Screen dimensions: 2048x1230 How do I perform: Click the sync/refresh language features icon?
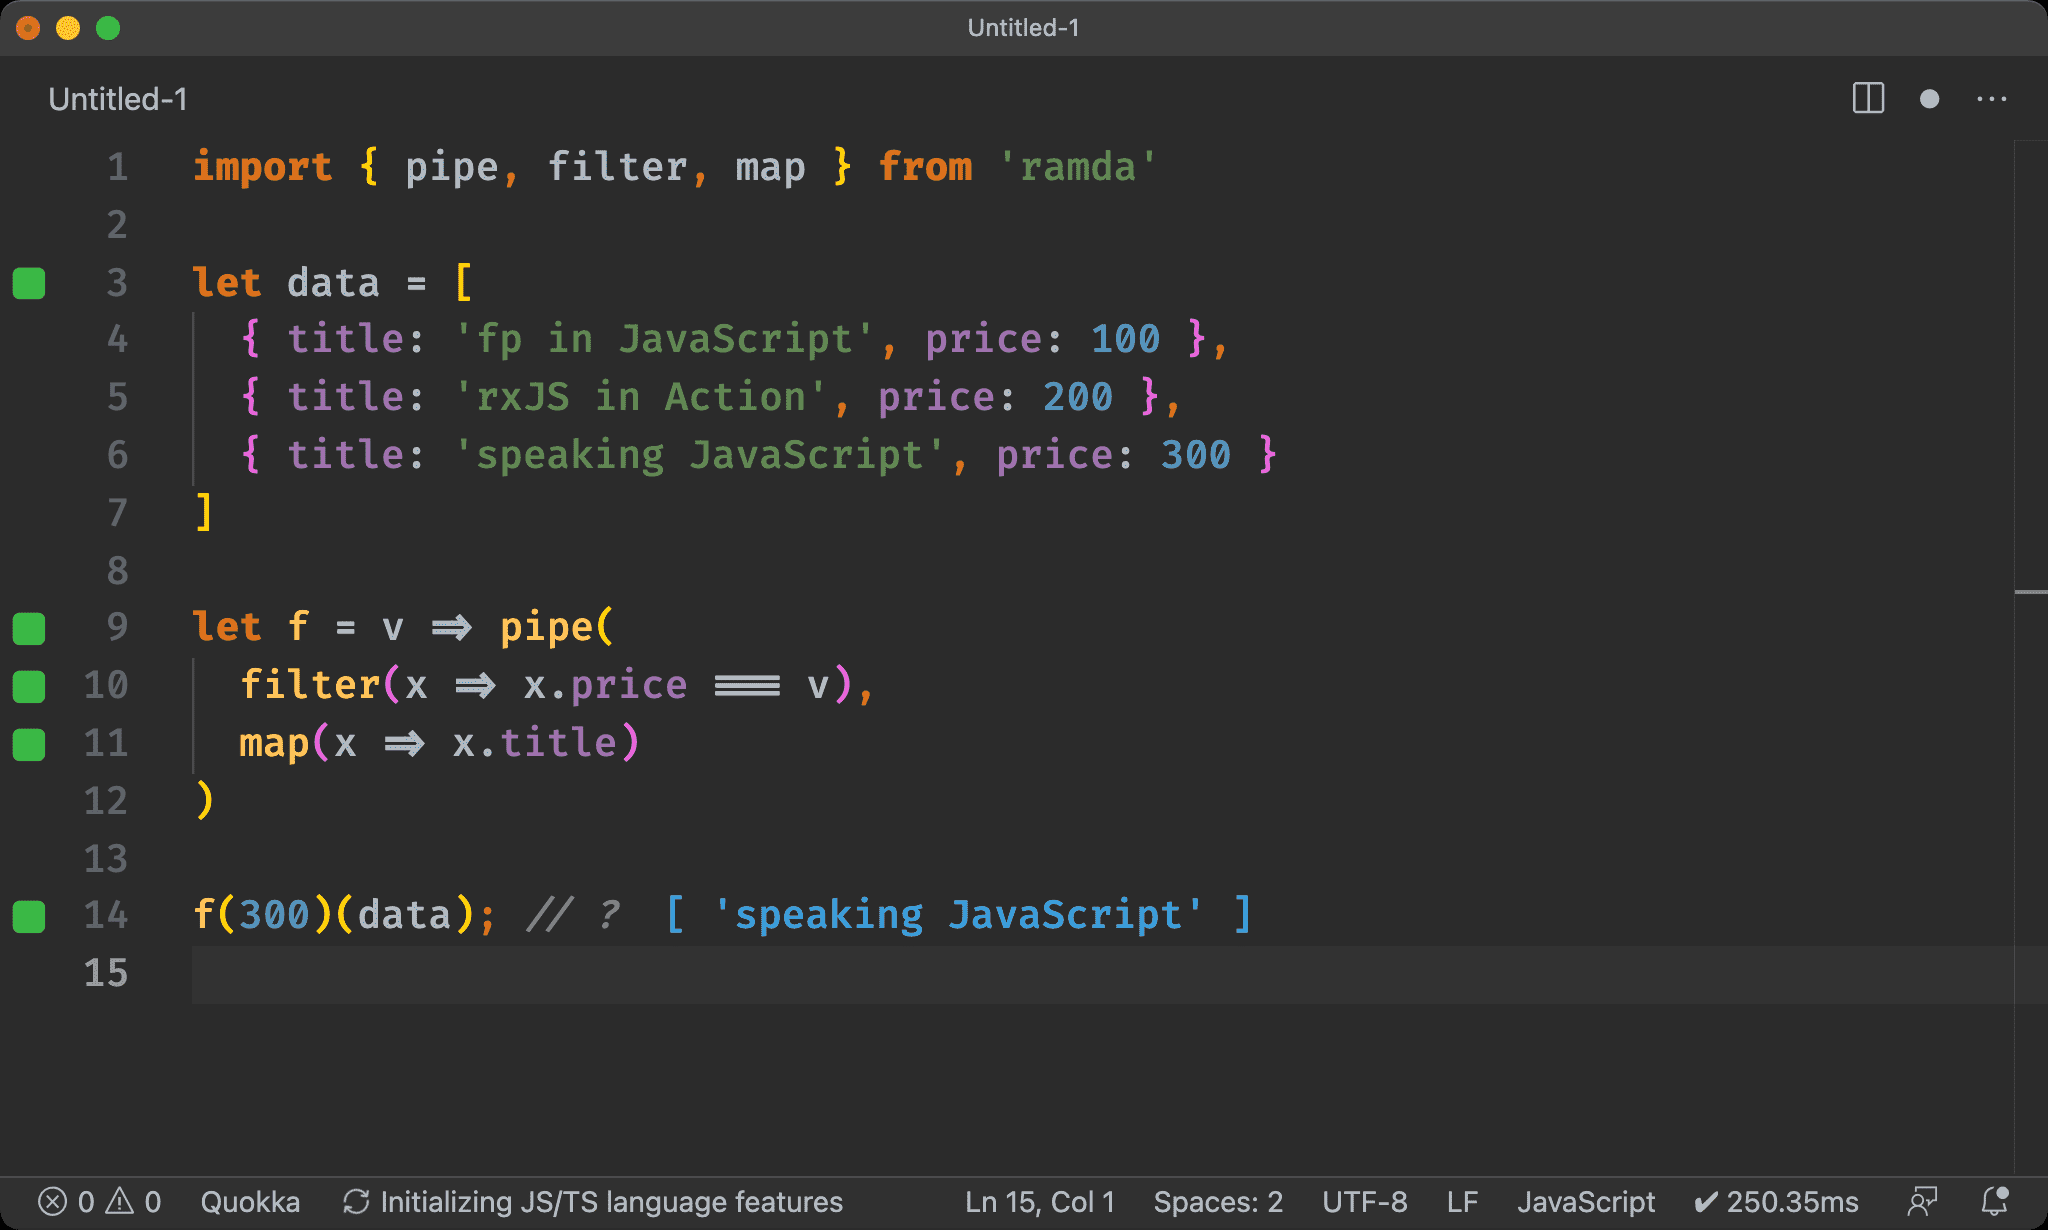pyautogui.click(x=354, y=1198)
